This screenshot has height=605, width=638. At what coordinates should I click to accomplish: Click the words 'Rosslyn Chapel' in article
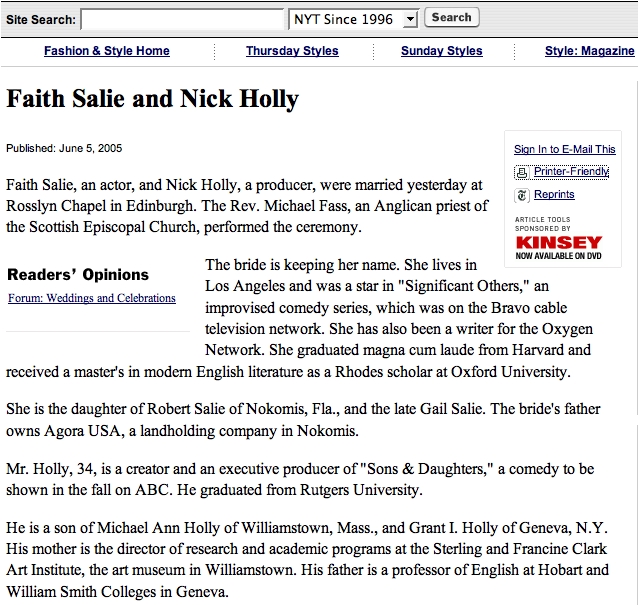coord(58,206)
